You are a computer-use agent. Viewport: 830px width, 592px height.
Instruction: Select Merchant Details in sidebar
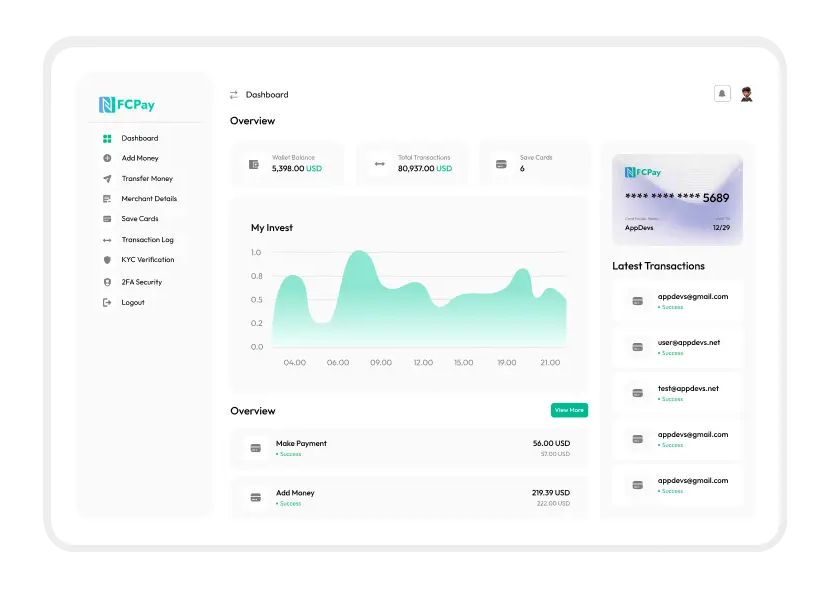[148, 199]
